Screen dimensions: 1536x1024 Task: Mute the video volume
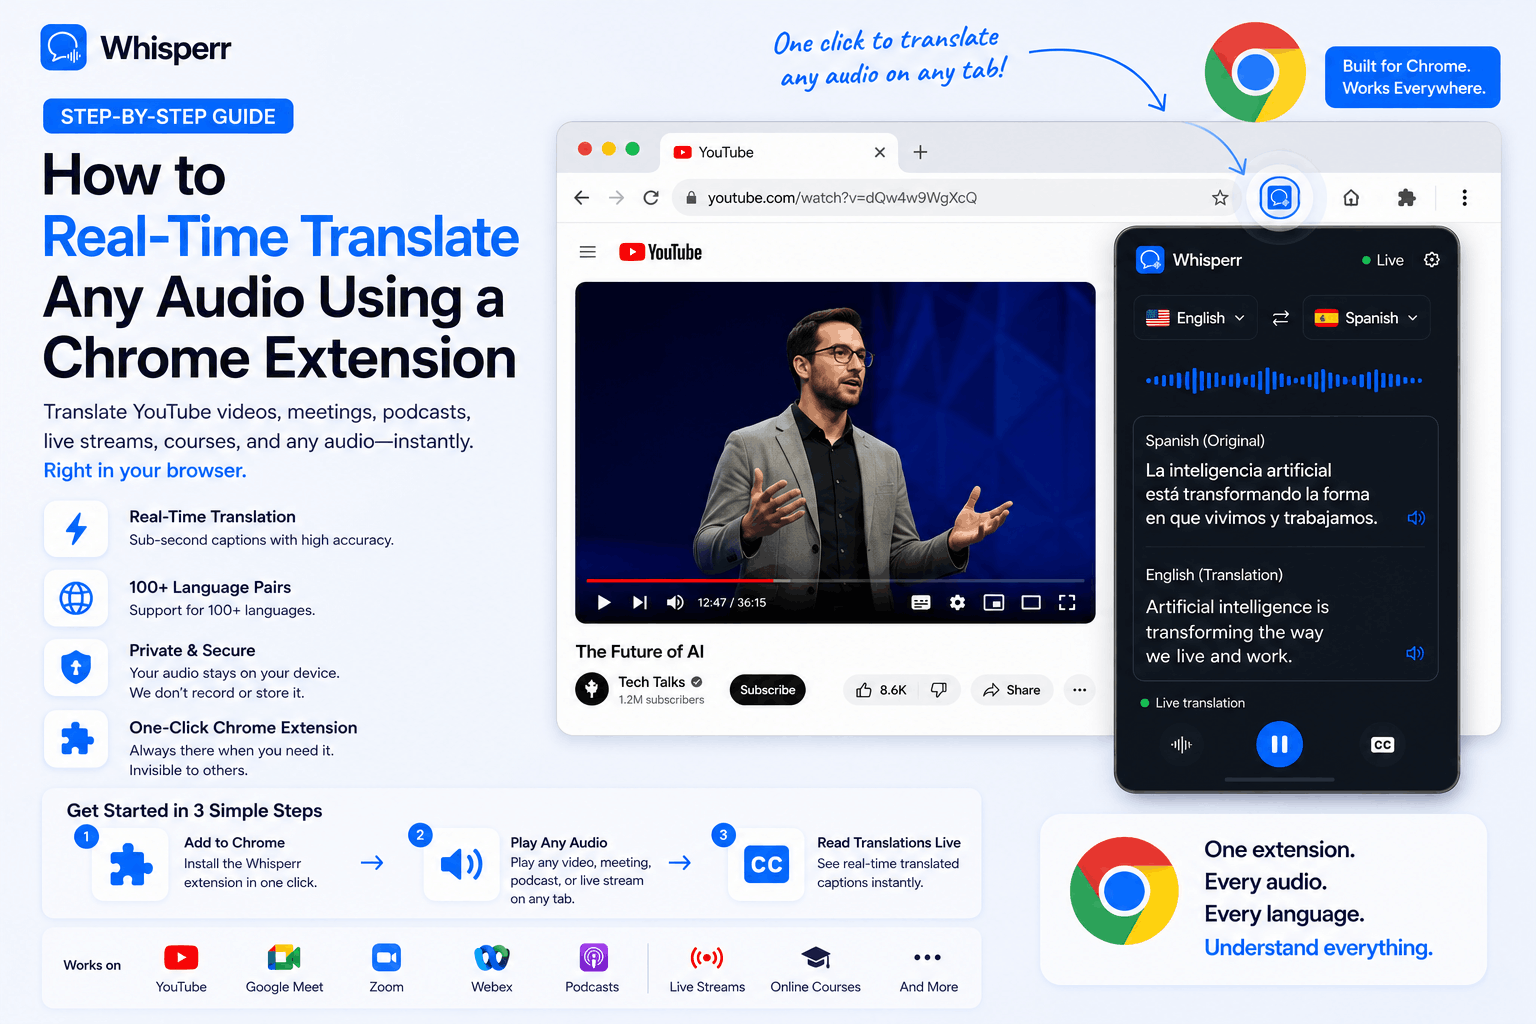click(x=675, y=602)
